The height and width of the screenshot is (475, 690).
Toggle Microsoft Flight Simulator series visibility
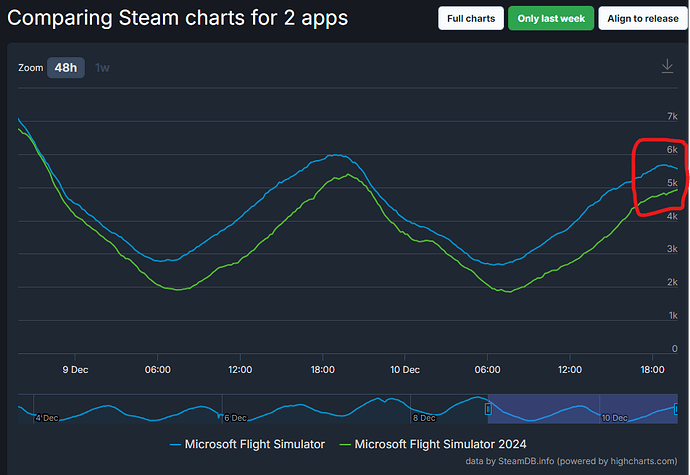254,443
